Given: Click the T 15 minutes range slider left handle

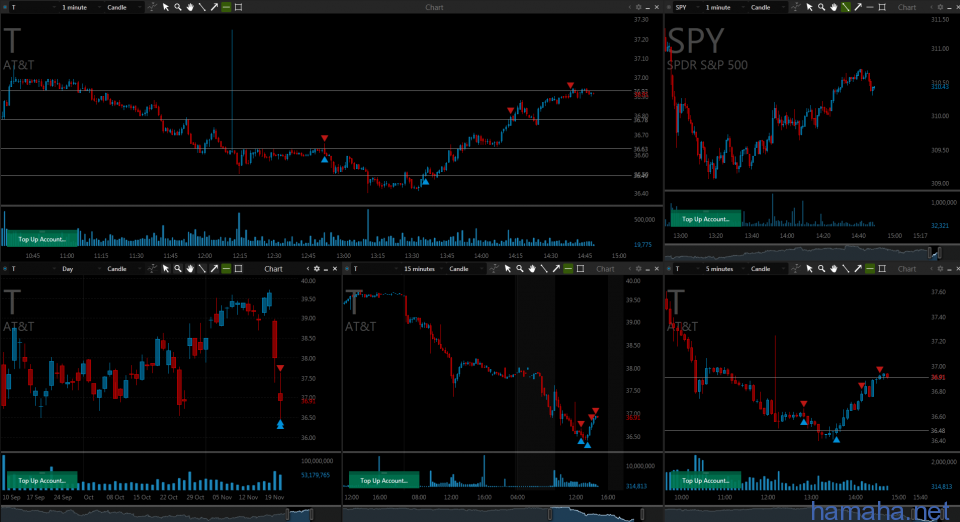Looking at the screenshot, I should click(x=549, y=514).
